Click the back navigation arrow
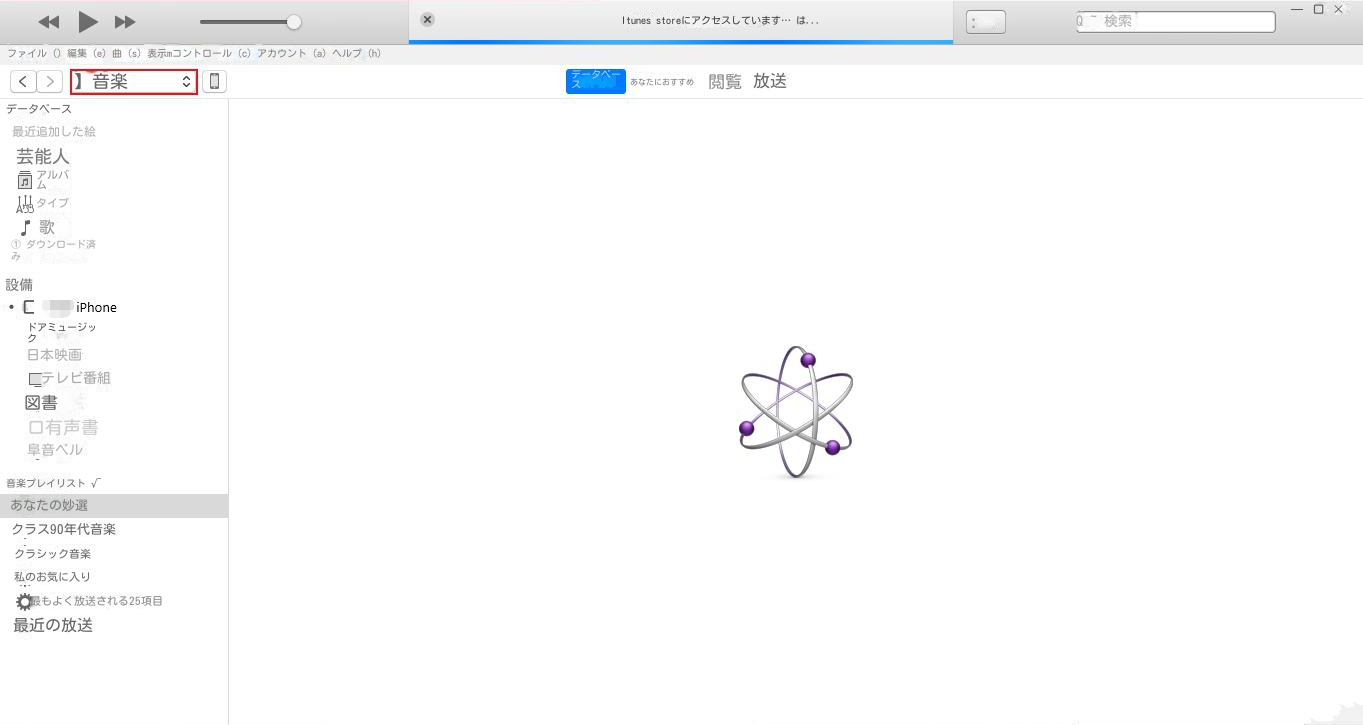Screen dimensions: 1363x725 [x=23, y=82]
